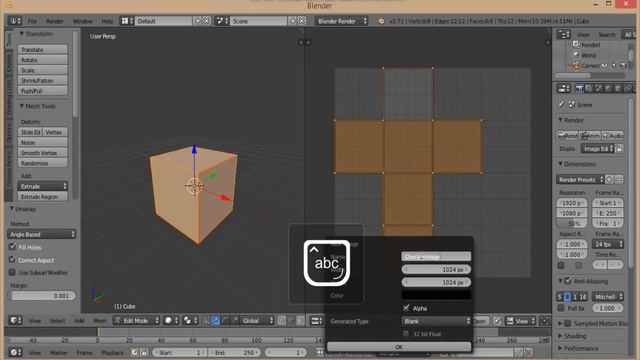The height and width of the screenshot is (360, 640).
Task: Toggle the Camera eye visibility in outliner
Action: tap(604, 65)
